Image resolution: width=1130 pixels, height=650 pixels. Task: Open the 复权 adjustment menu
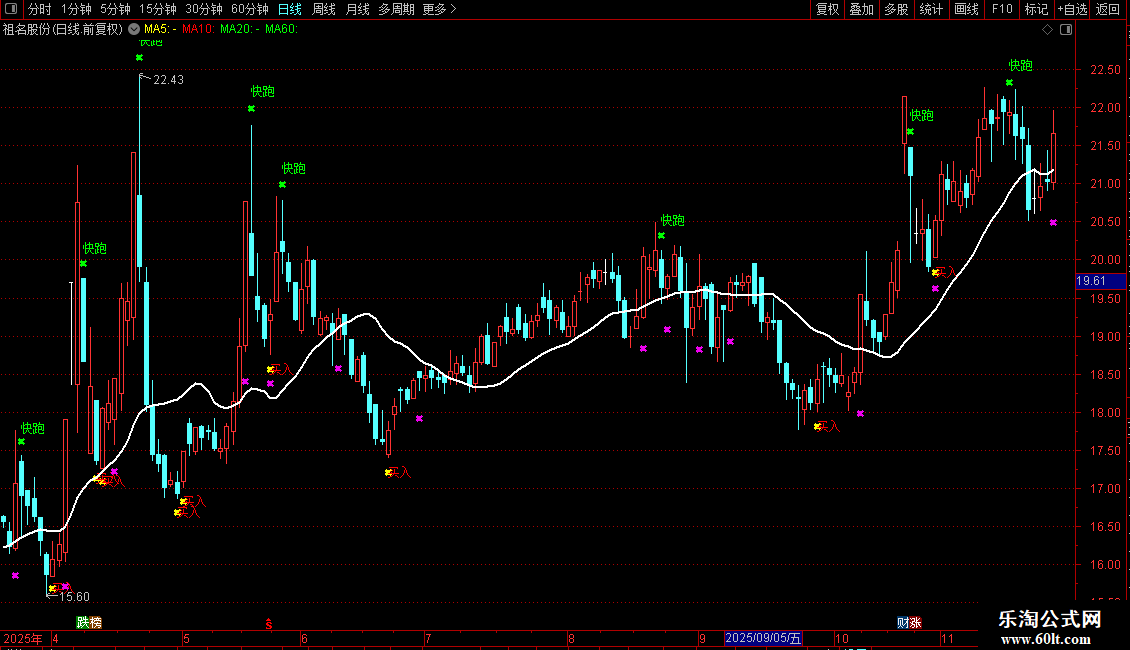[827, 9]
